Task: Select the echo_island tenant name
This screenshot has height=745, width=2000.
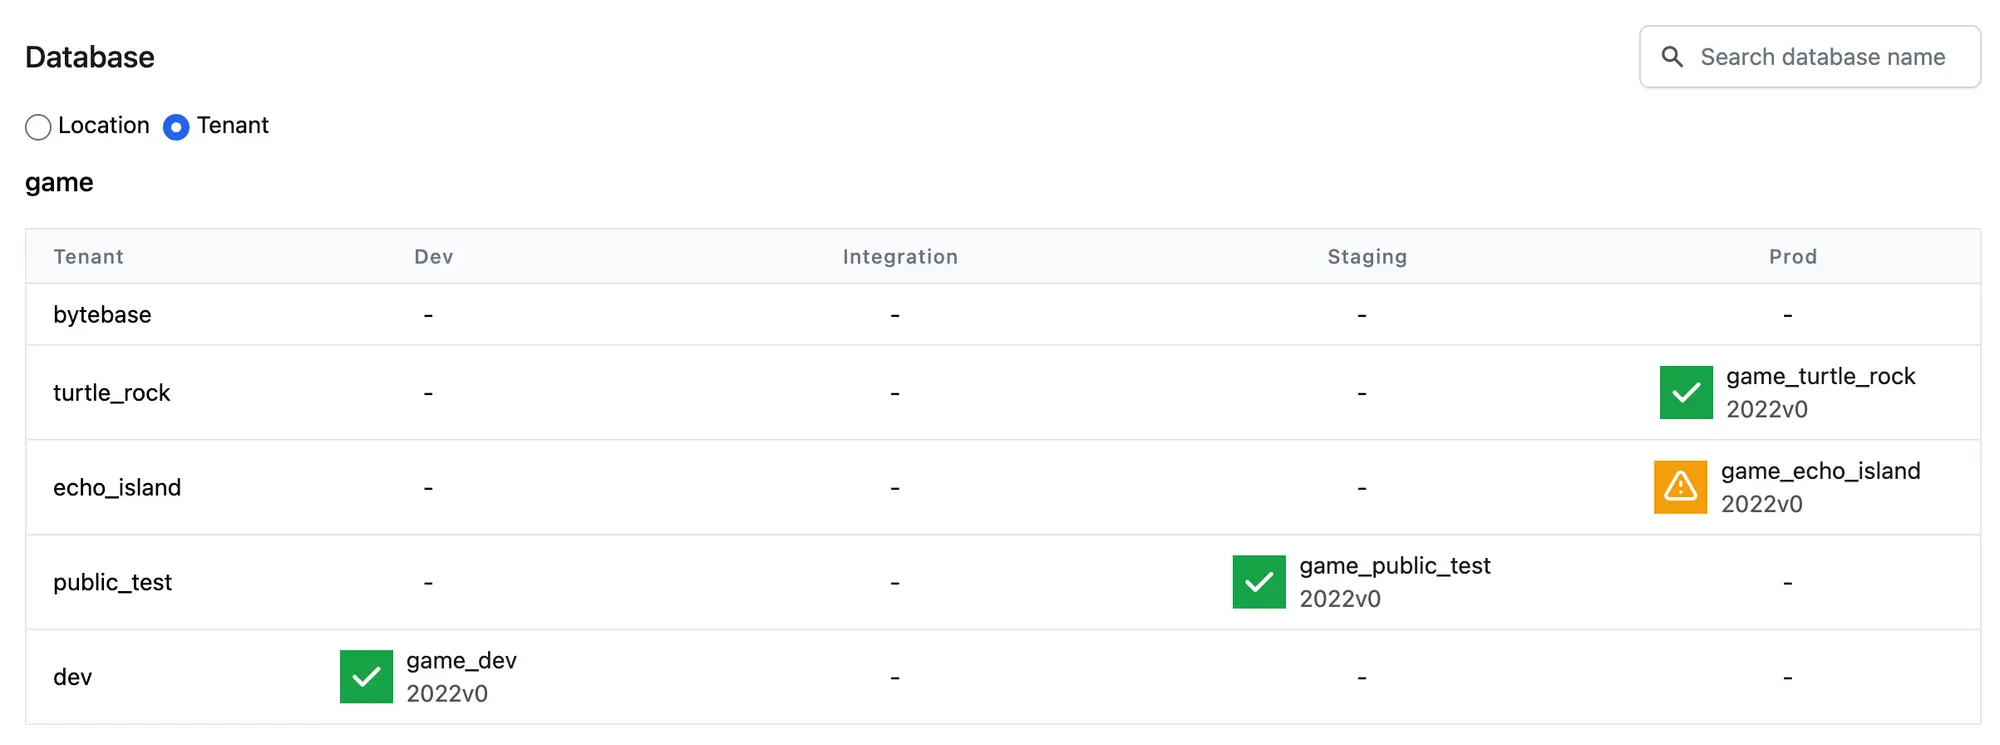Action: 117,488
